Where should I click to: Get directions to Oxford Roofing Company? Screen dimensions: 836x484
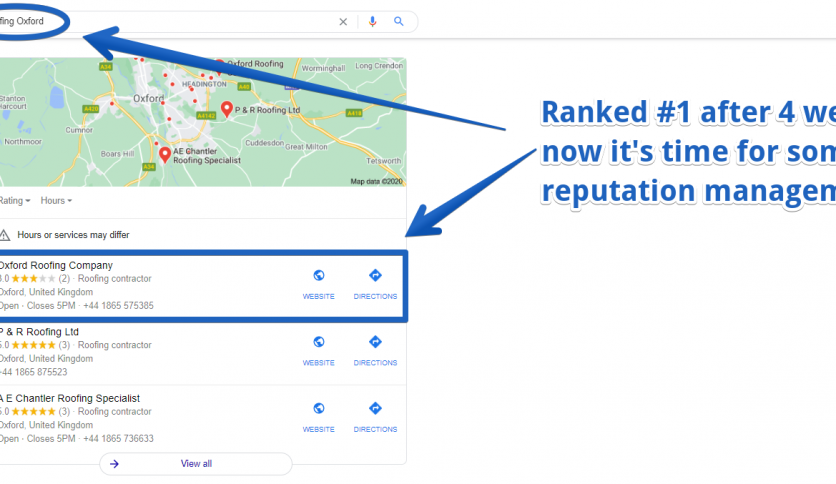click(375, 276)
